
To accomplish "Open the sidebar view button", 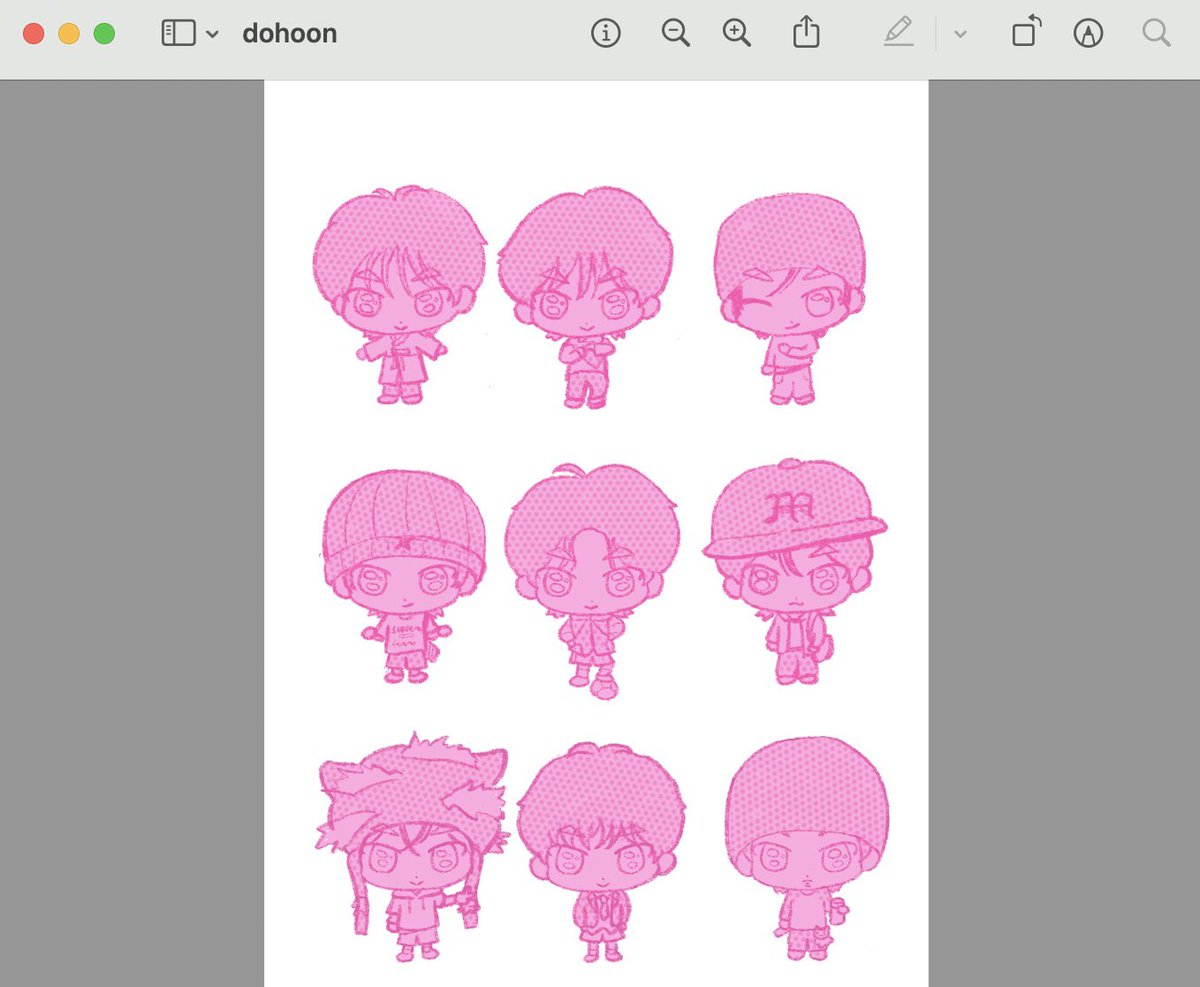I will pos(178,34).
